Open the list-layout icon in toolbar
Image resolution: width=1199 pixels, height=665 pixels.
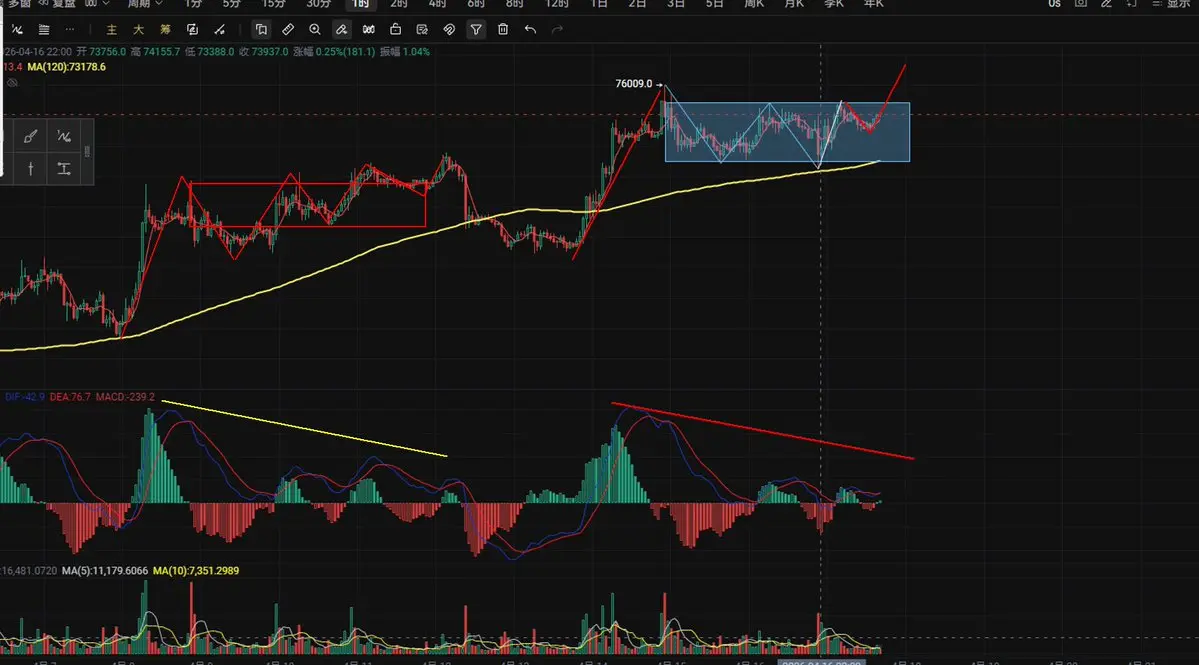click(x=44, y=30)
